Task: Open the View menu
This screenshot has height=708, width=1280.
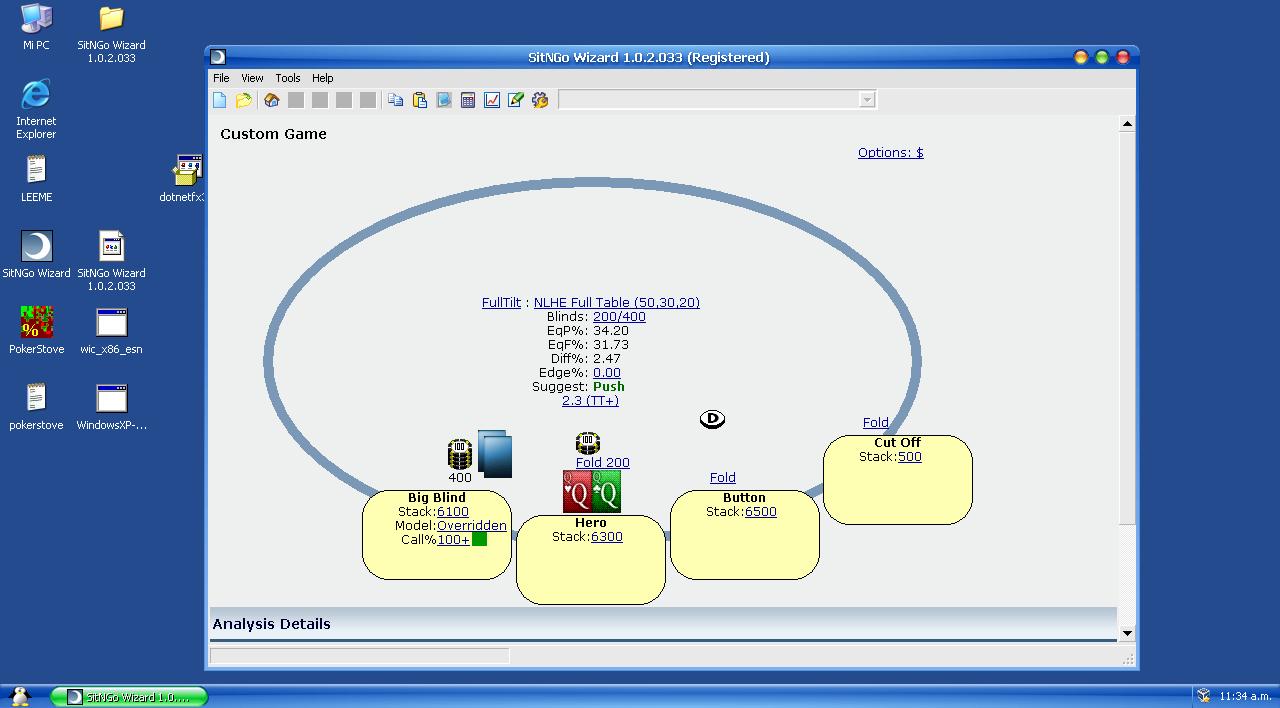Action: click(252, 78)
